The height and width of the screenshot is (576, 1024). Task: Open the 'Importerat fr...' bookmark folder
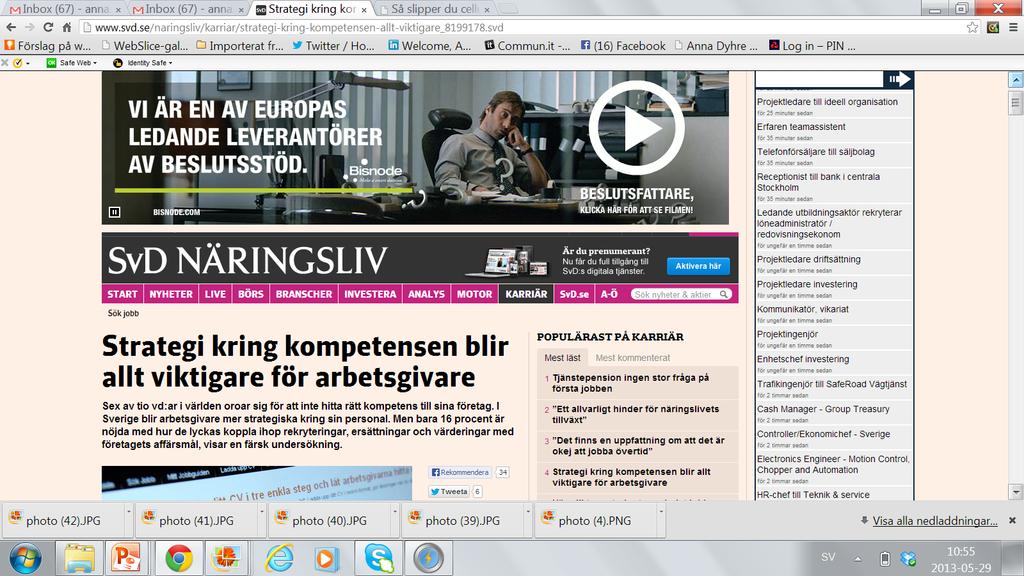(x=240, y=46)
